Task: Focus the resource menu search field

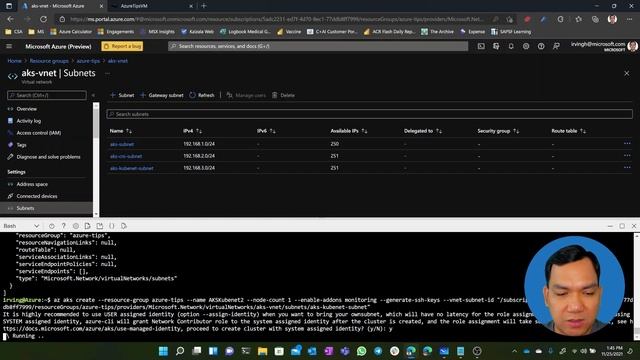Action: (x=47, y=95)
